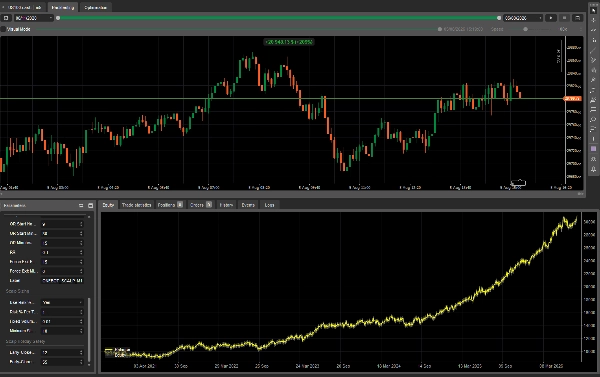Open the History tab
Viewport: 600px width, 377px height.
click(226, 205)
